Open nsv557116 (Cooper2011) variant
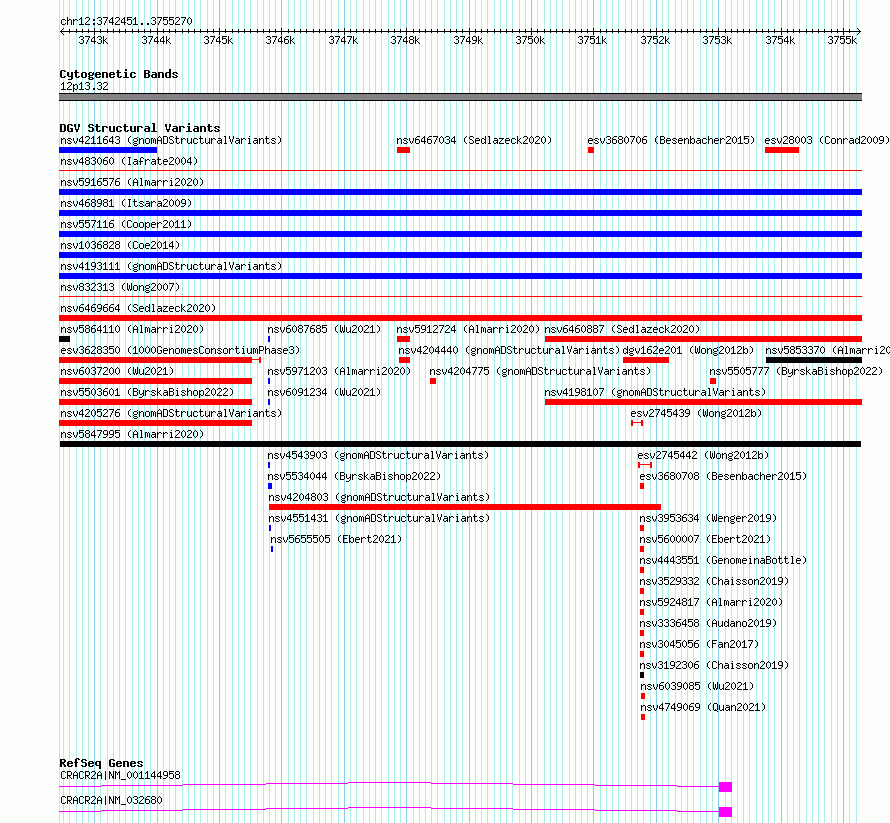The height and width of the screenshot is (823, 890). tap(126, 224)
